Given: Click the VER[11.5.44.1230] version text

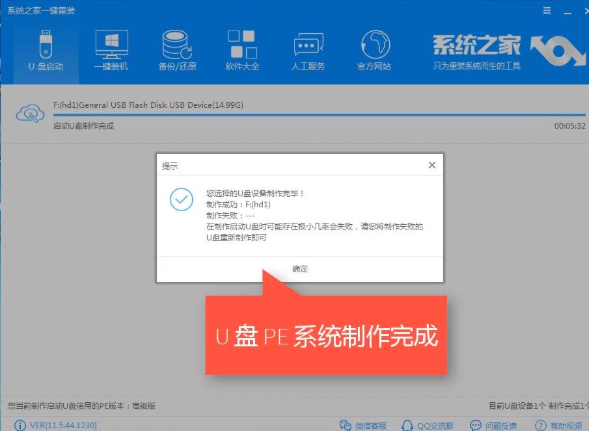Looking at the screenshot, I should pyautogui.click(x=63, y=425).
